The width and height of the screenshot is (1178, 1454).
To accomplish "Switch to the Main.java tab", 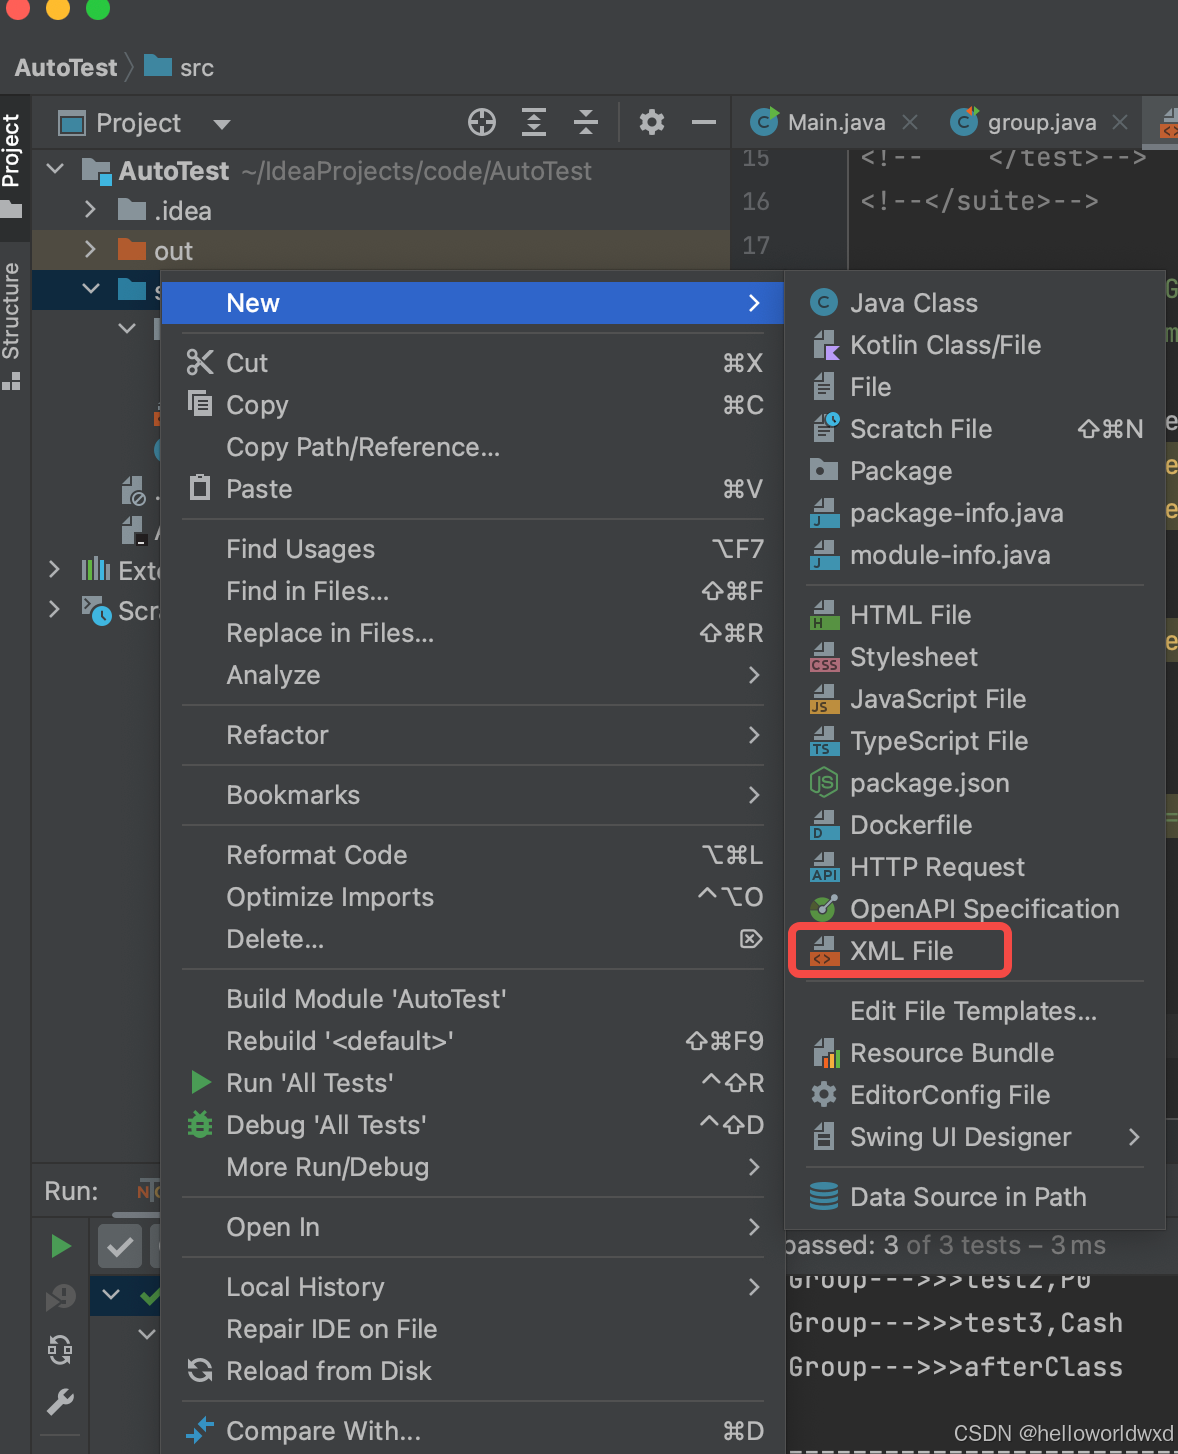I will point(836,122).
